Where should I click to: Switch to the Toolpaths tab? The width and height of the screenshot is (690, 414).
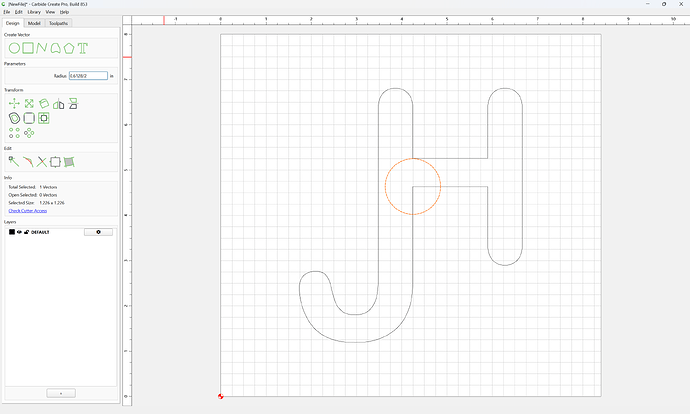click(58, 23)
